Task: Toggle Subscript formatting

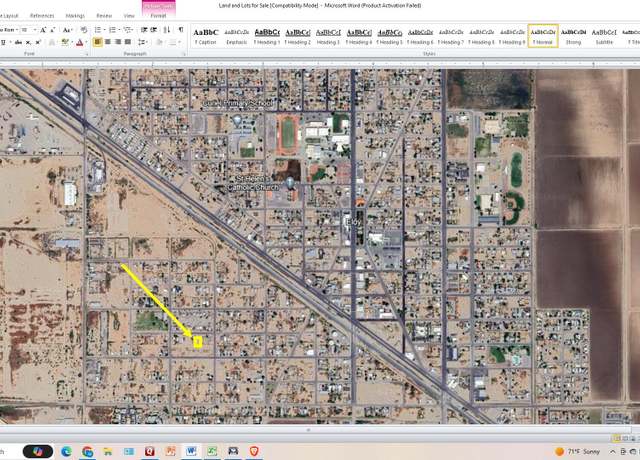Action: [28, 42]
